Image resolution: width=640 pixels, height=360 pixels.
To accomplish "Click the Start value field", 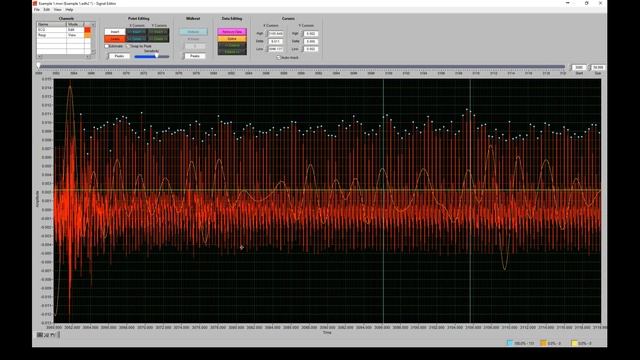I will click(x=579, y=67).
